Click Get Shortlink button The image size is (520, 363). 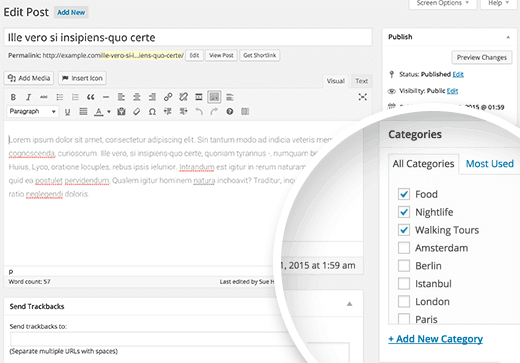click(x=260, y=55)
